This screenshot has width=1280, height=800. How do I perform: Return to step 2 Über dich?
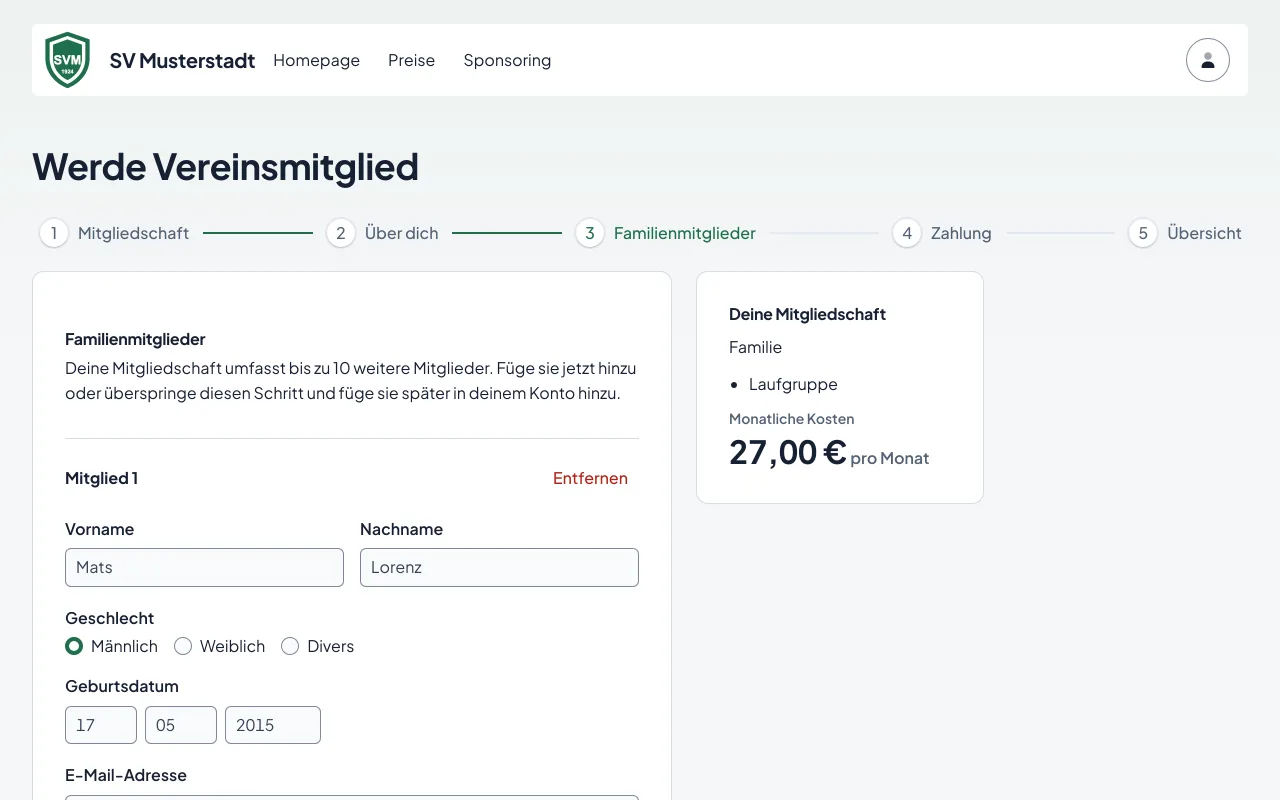[382, 233]
